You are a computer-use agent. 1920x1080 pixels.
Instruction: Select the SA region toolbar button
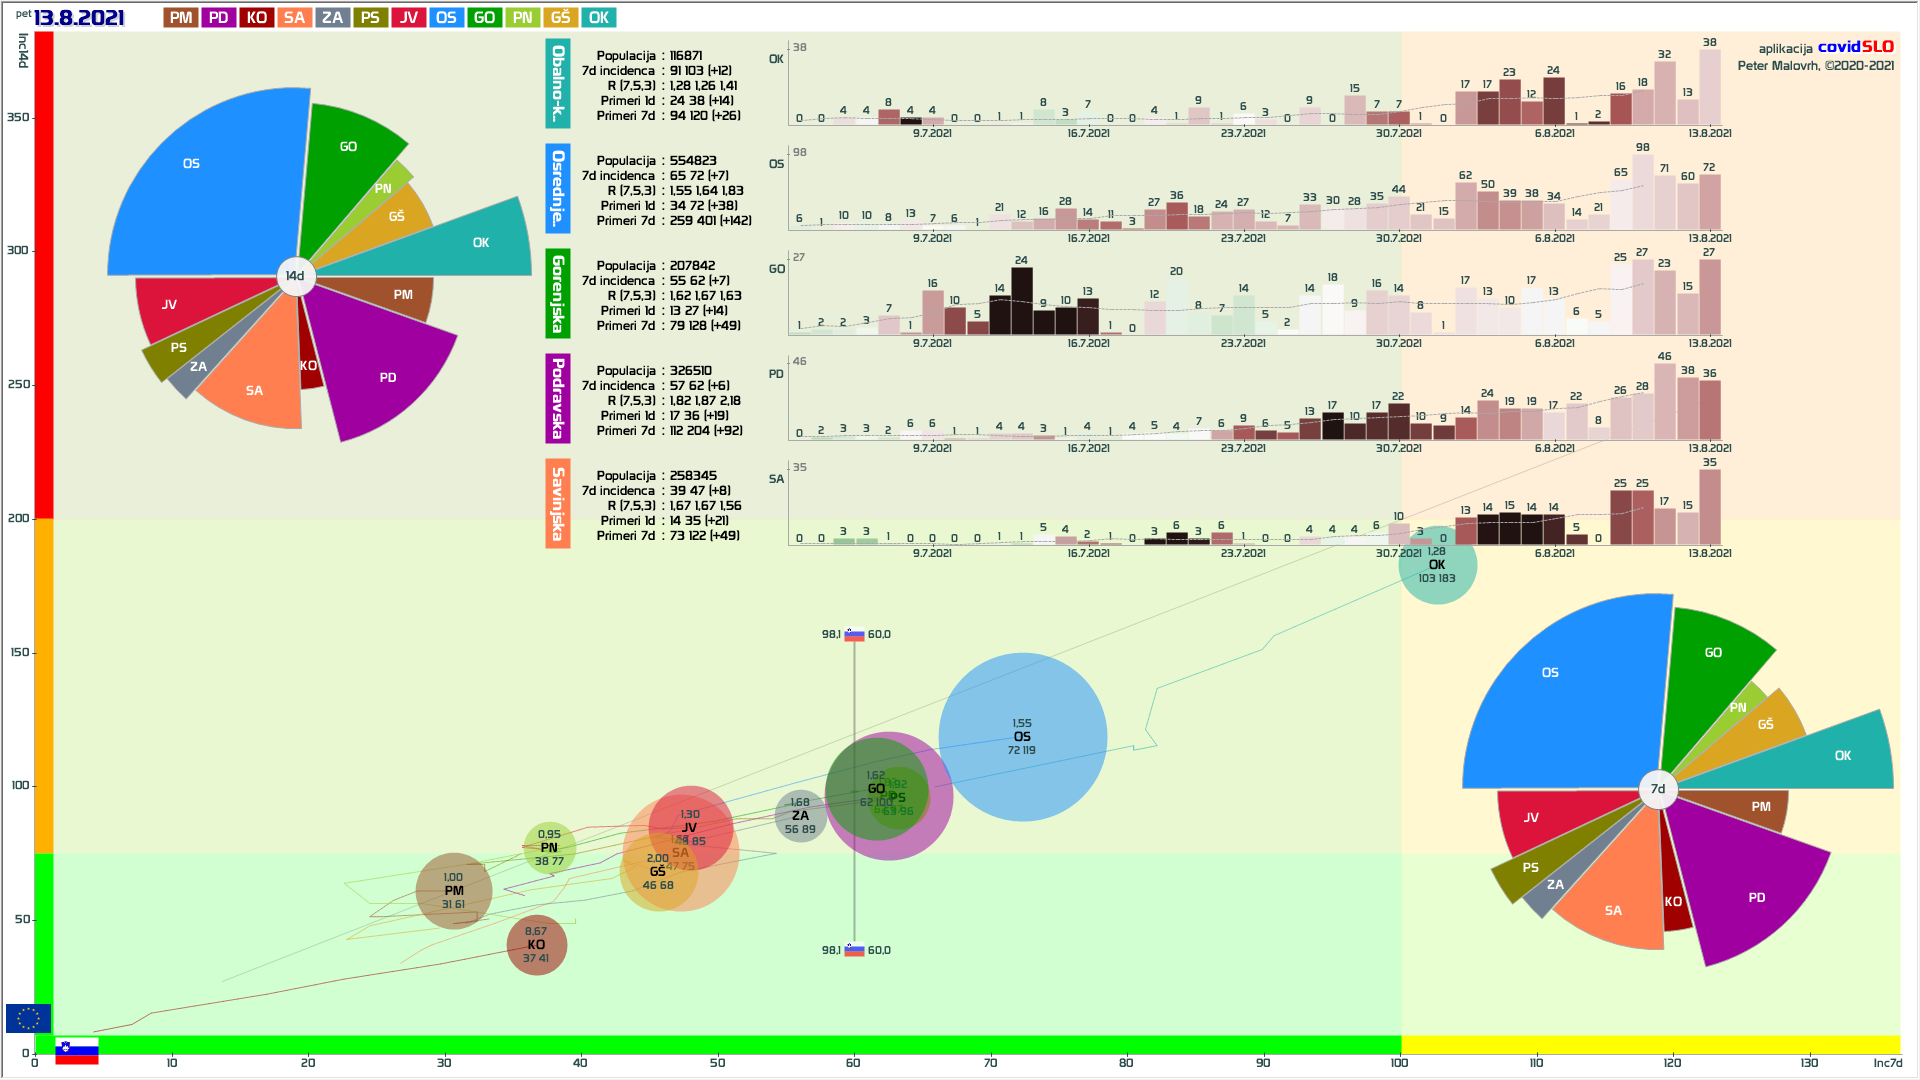[x=294, y=17]
